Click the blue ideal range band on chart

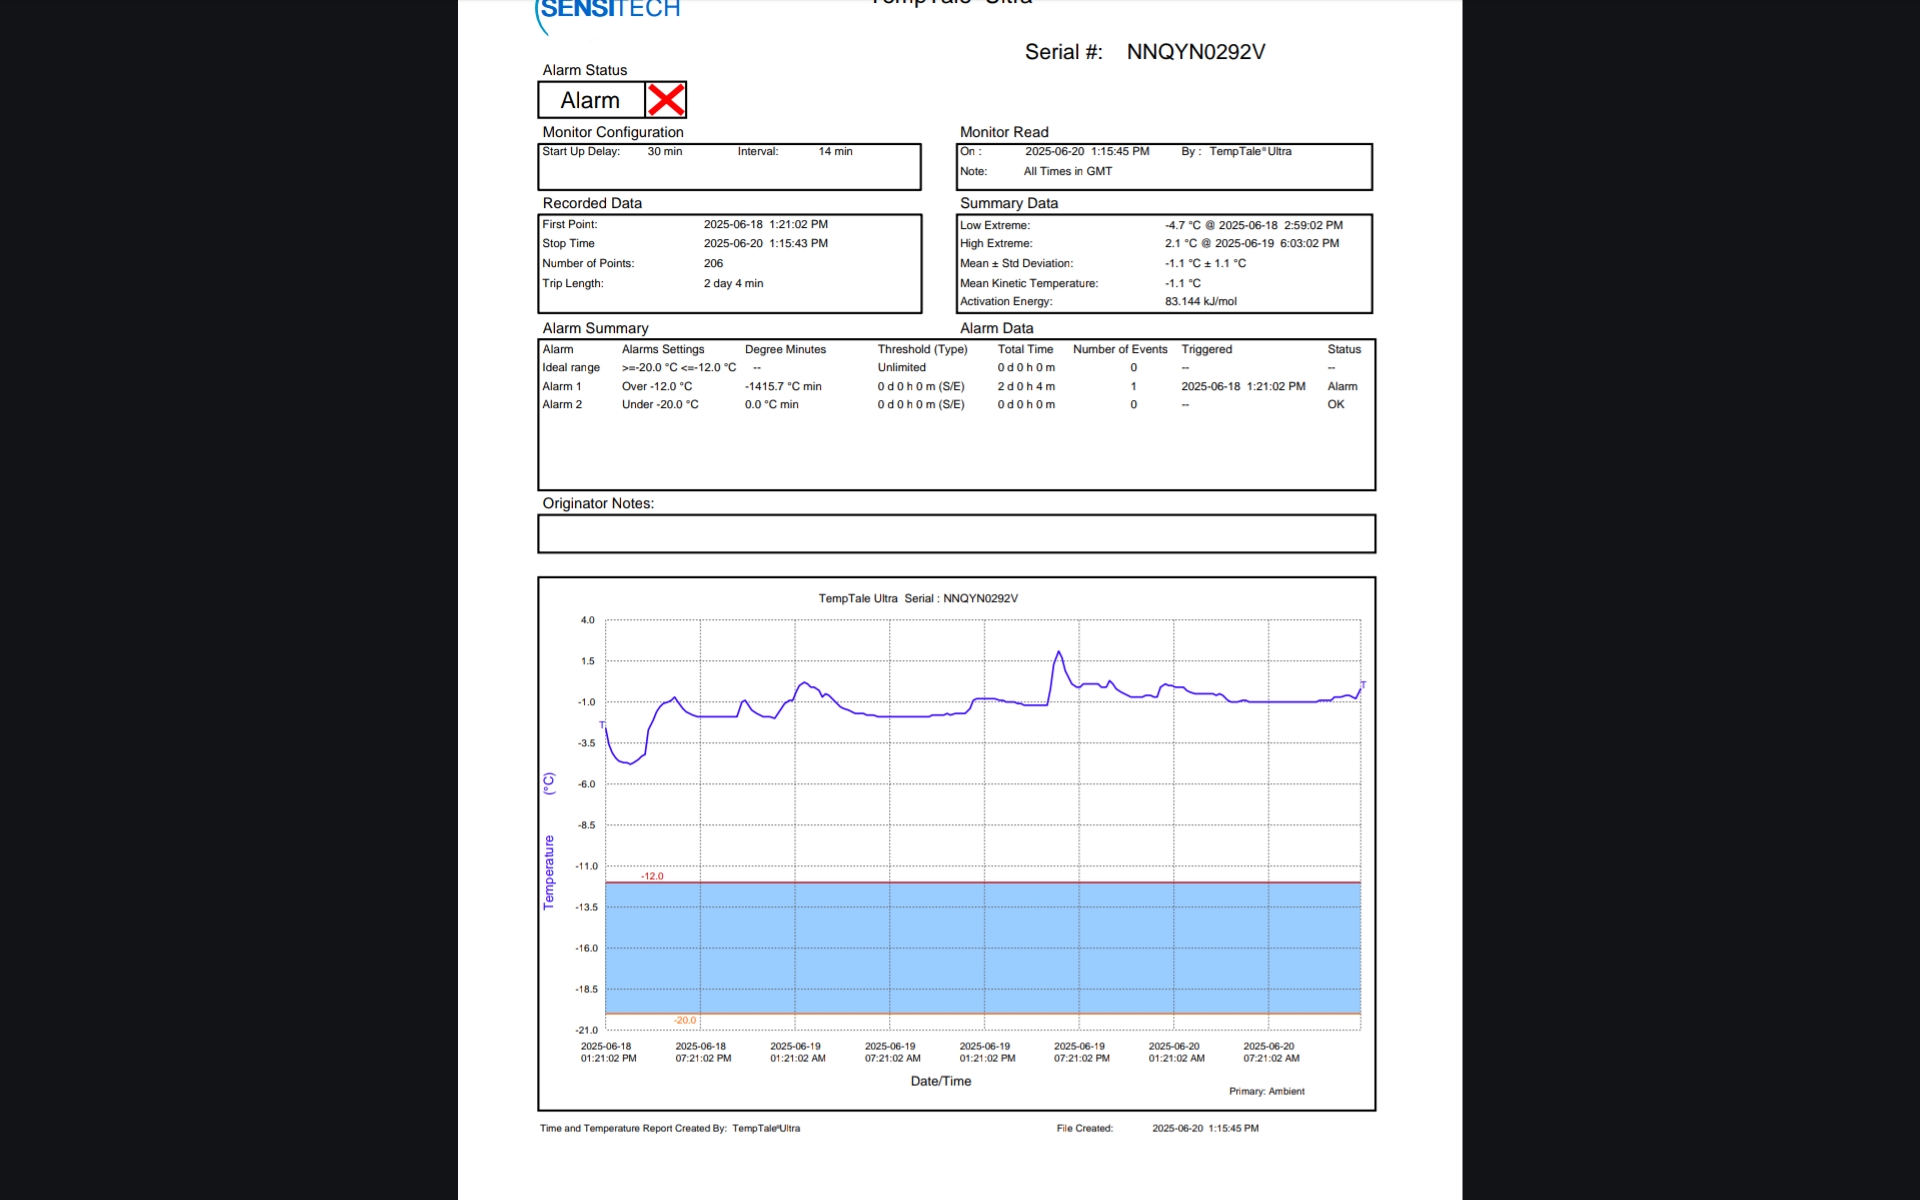pyautogui.click(x=983, y=948)
